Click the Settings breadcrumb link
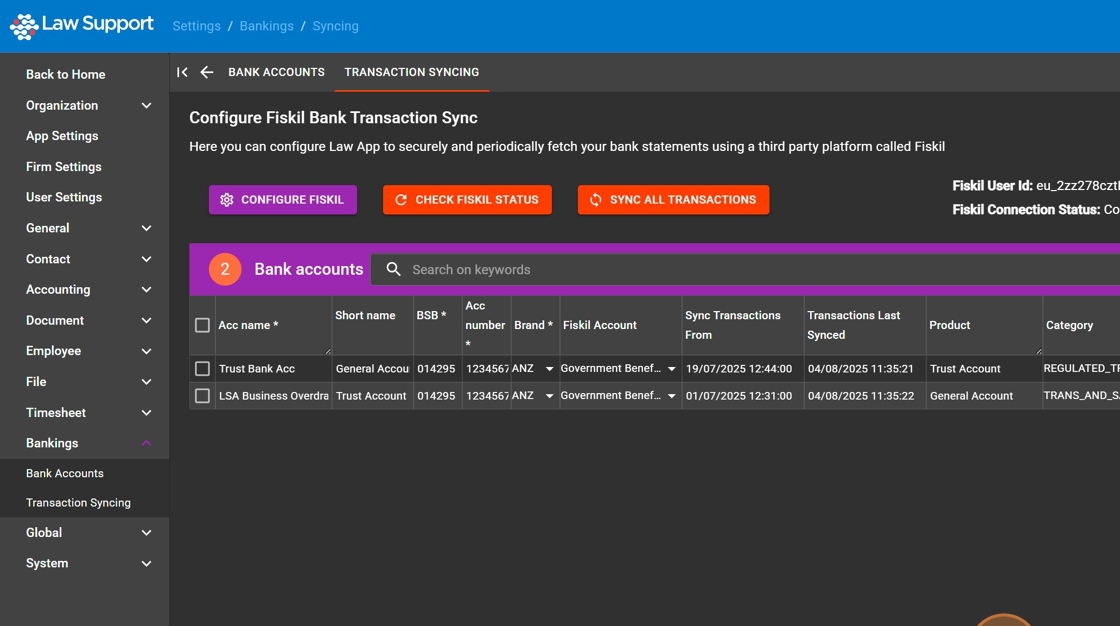The height and width of the screenshot is (626, 1120). (x=196, y=26)
